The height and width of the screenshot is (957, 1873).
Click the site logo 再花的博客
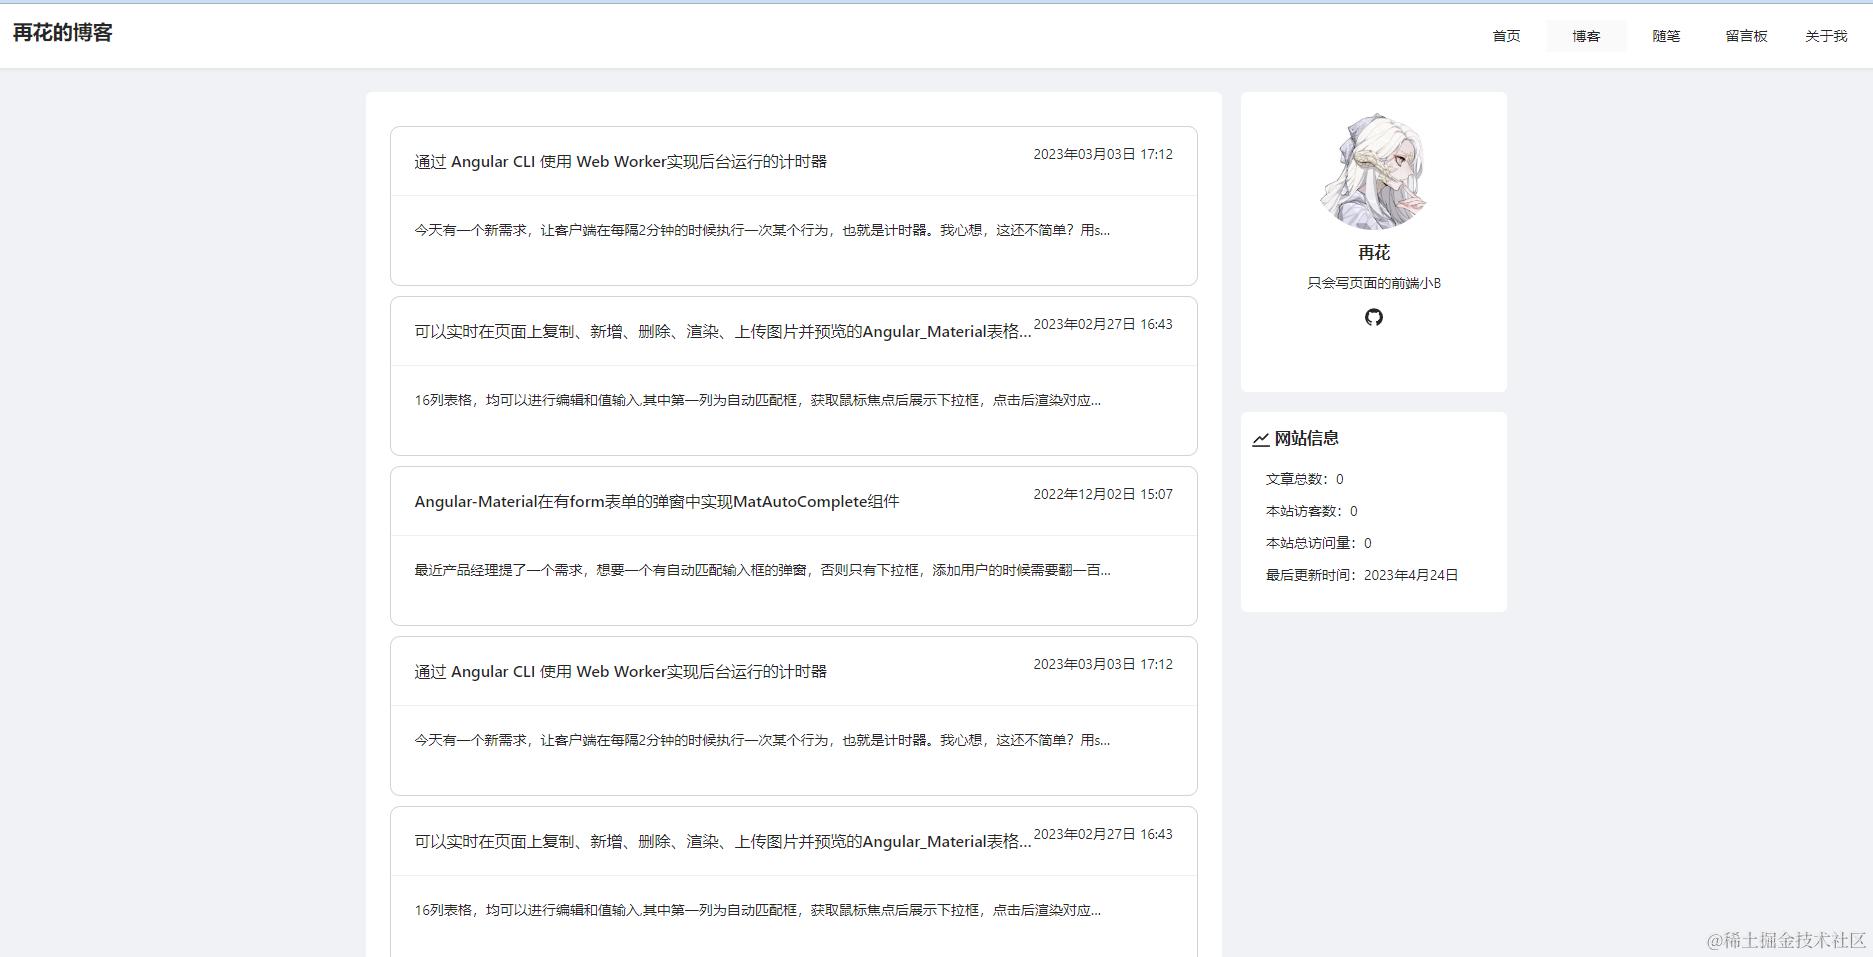click(x=62, y=33)
